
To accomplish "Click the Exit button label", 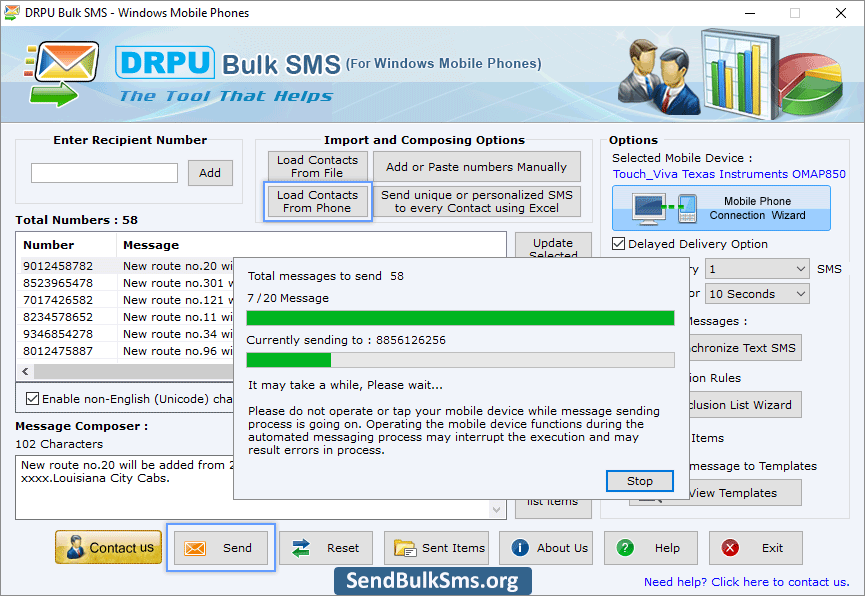I will click(x=772, y=548).
